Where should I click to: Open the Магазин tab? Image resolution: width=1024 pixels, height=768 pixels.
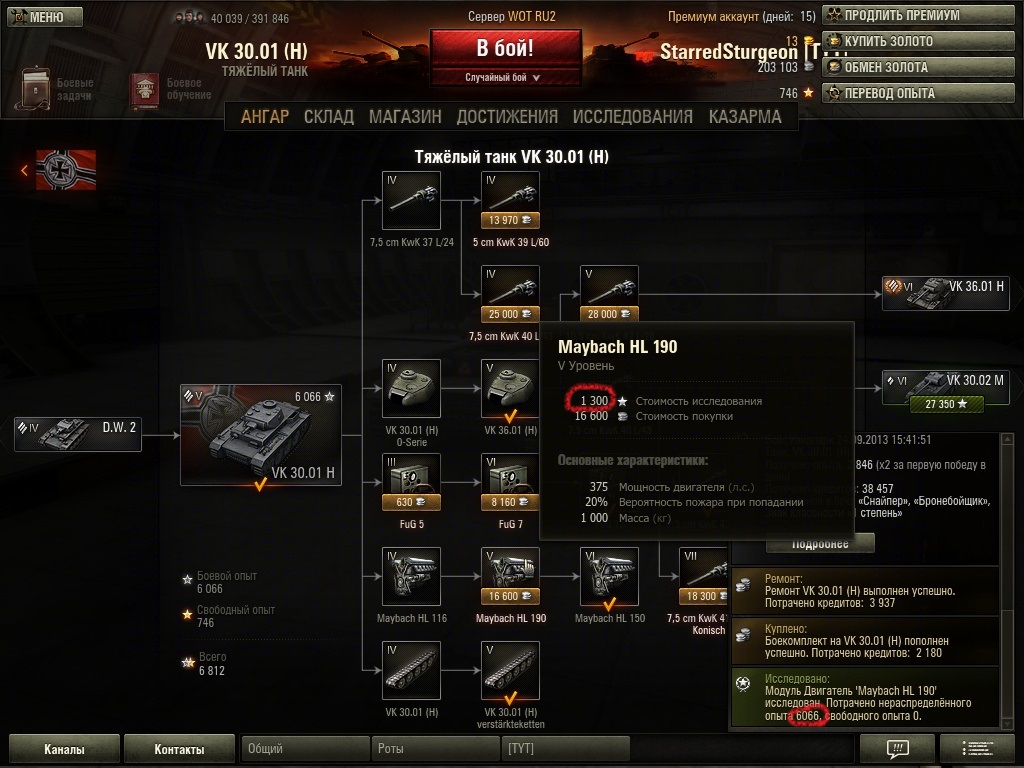click(x=405, y=117)
